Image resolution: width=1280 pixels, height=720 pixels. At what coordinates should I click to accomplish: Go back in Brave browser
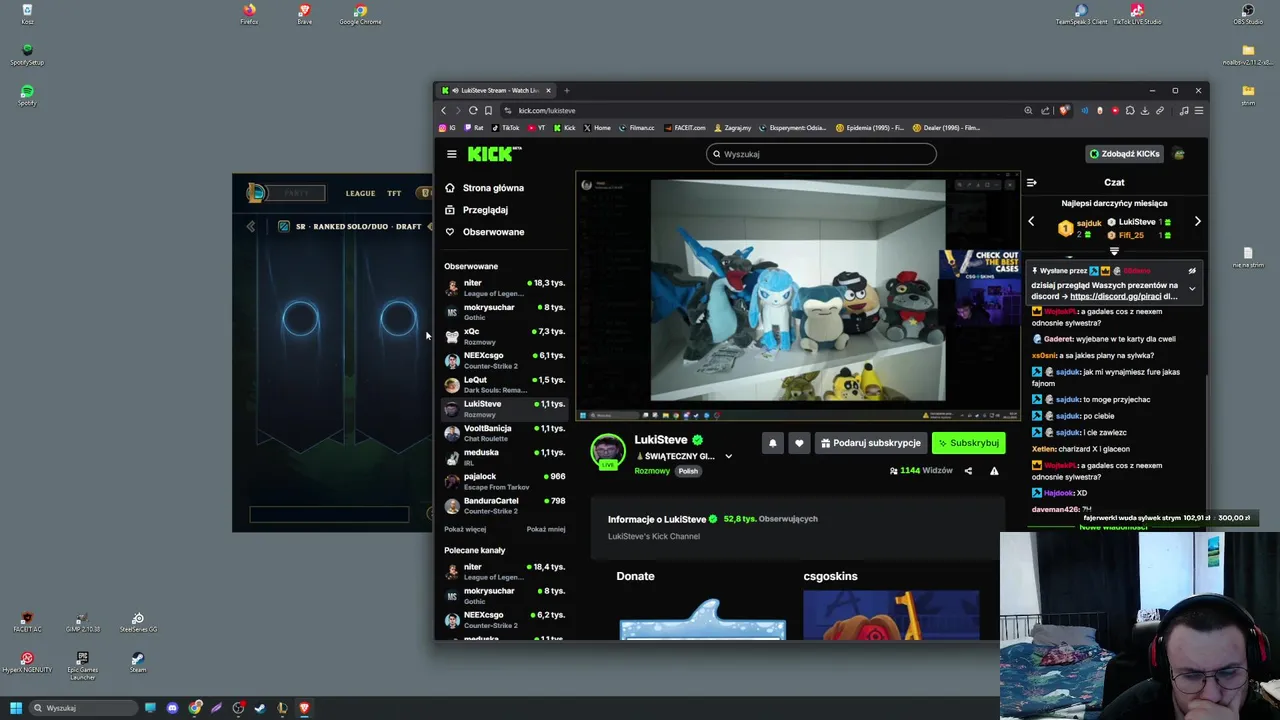tap(444, 110)
